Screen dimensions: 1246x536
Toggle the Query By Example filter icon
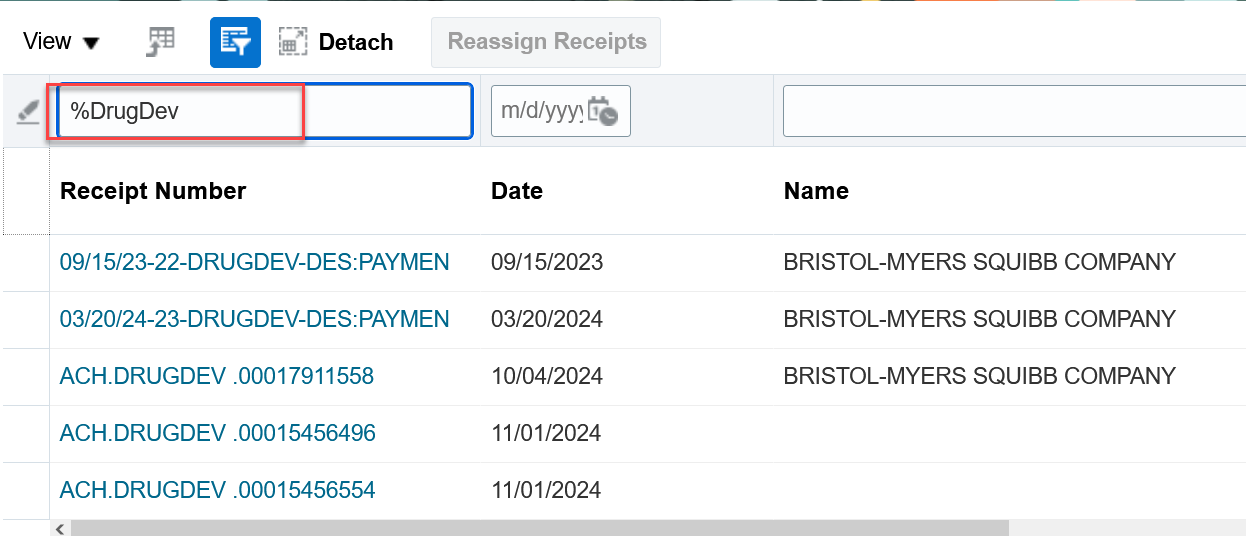tap(235, 42)
